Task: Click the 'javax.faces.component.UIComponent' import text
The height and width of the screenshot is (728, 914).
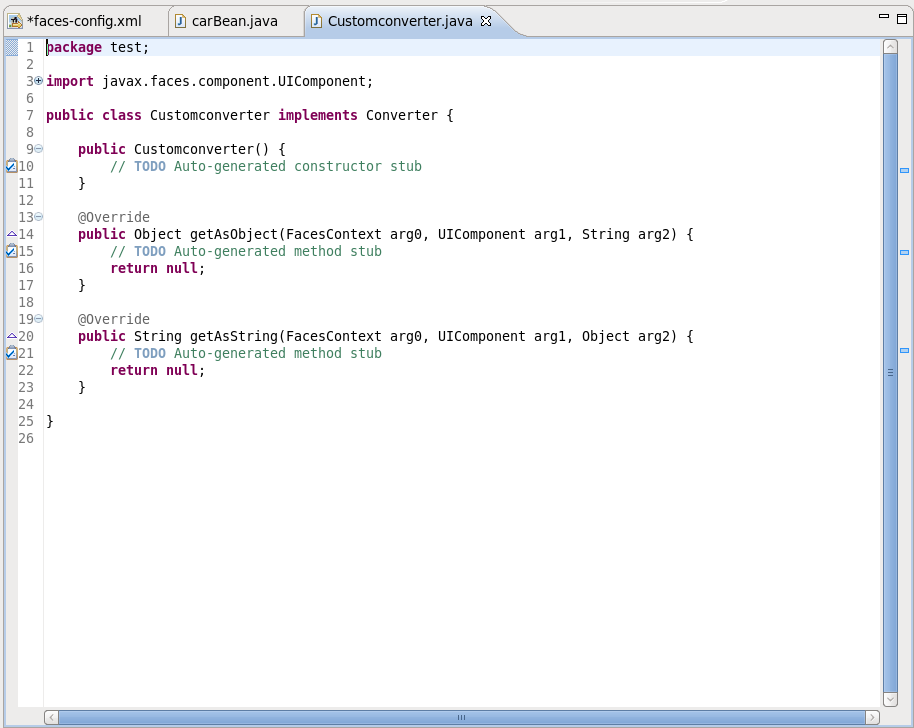Action: 234,81
